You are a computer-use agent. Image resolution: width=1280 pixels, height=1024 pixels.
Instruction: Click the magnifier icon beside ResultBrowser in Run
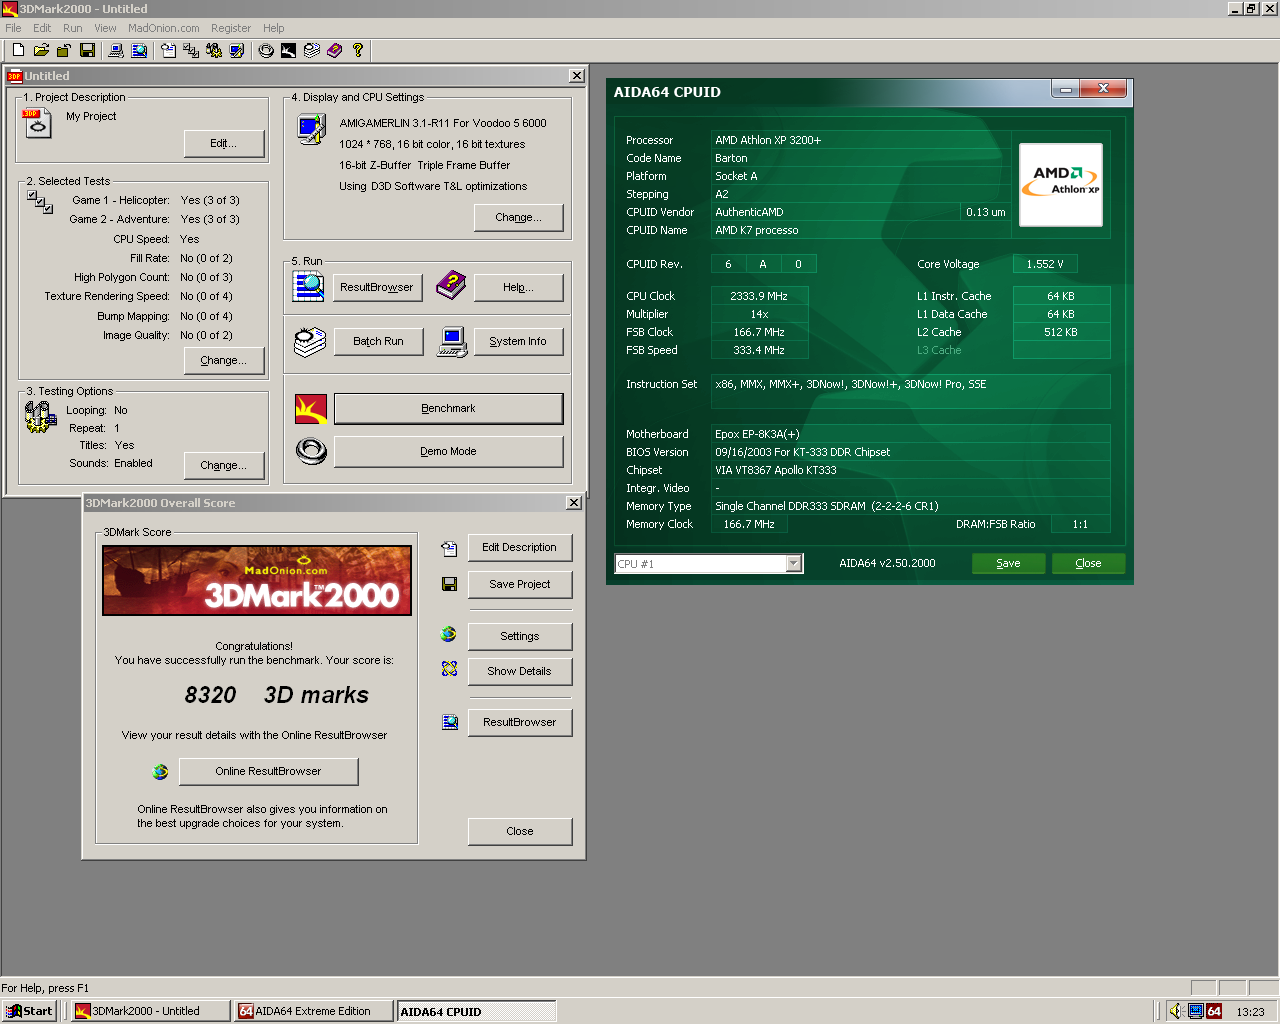click(308, 286)
